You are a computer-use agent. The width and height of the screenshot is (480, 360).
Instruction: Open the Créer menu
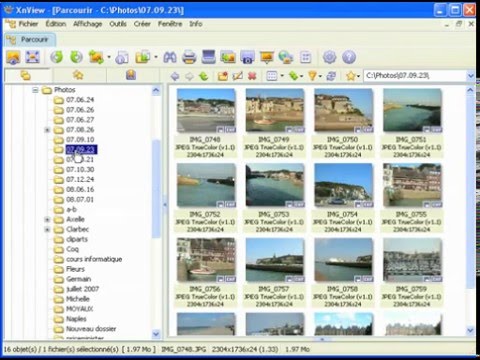coord(142,24)
